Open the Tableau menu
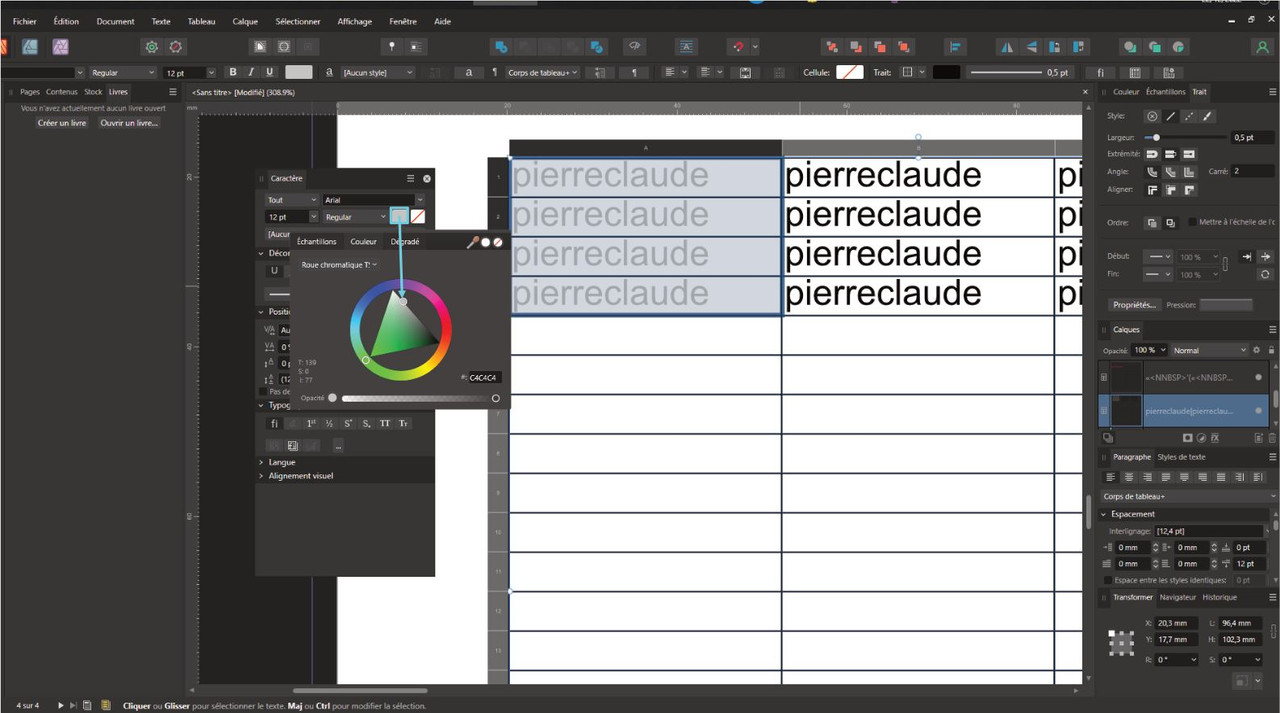The height and width of the screenshot is (713, 1280). [201, 21]
